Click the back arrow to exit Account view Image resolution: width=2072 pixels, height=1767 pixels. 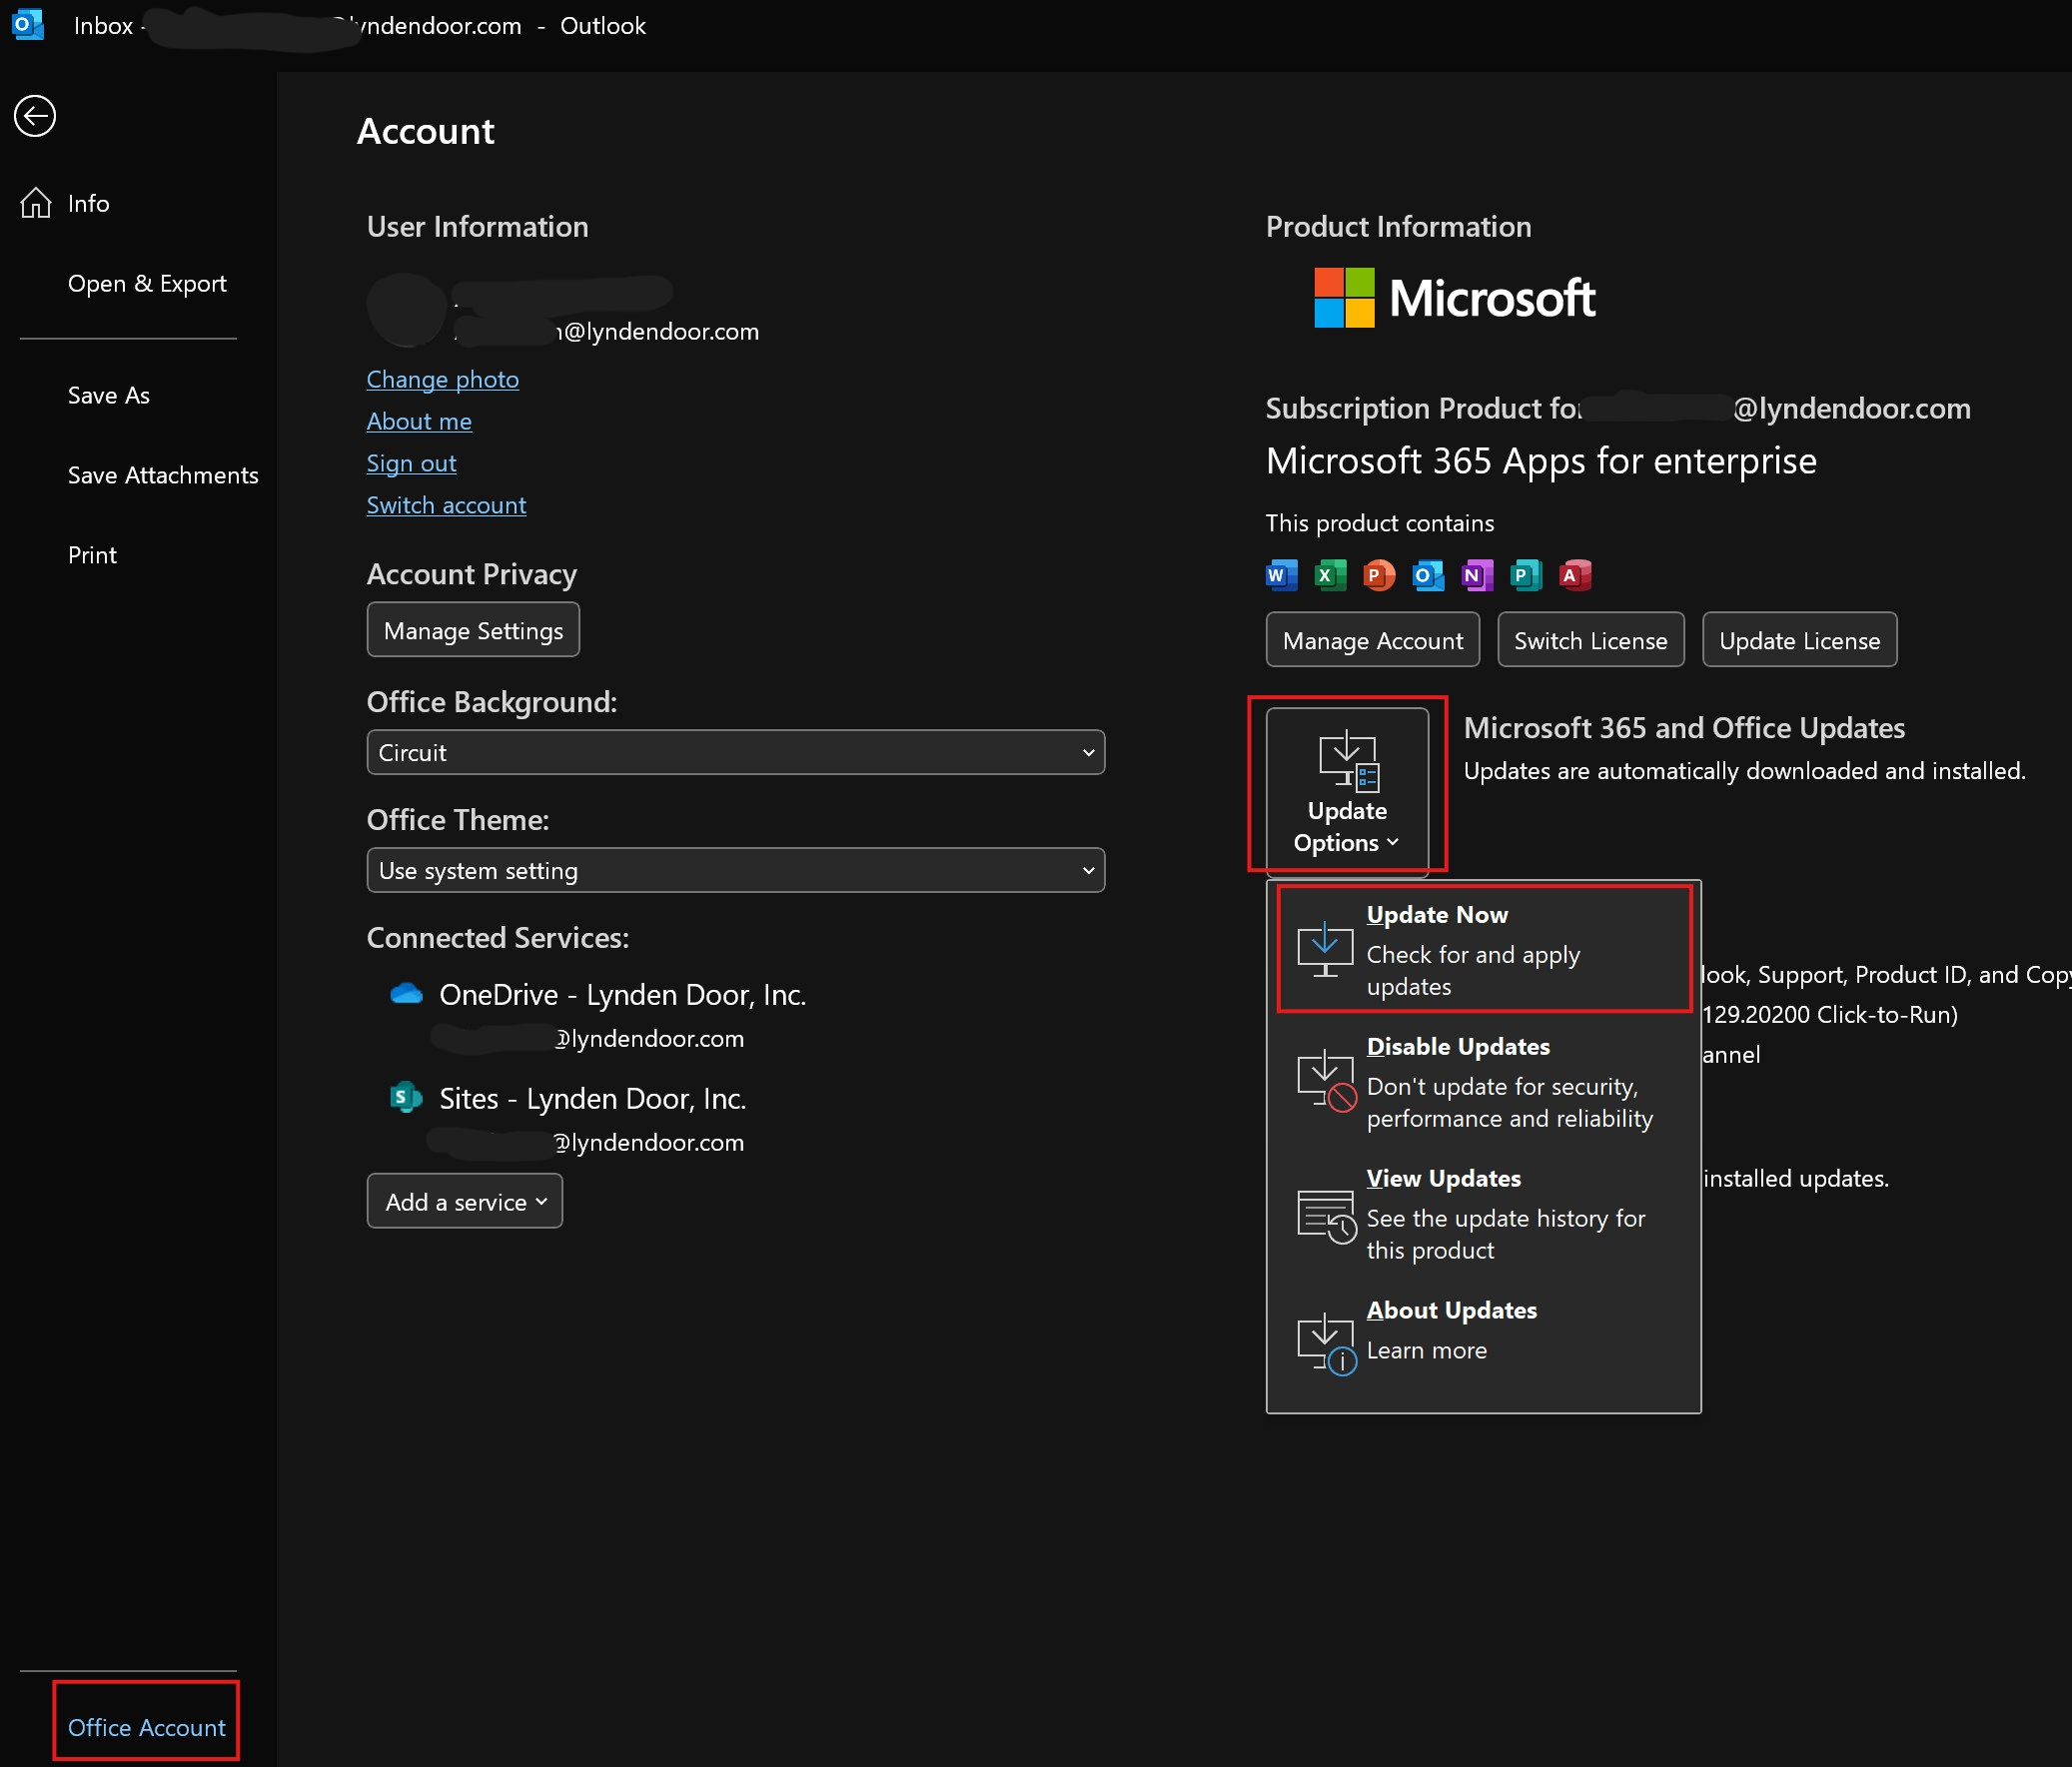point(35,116)
